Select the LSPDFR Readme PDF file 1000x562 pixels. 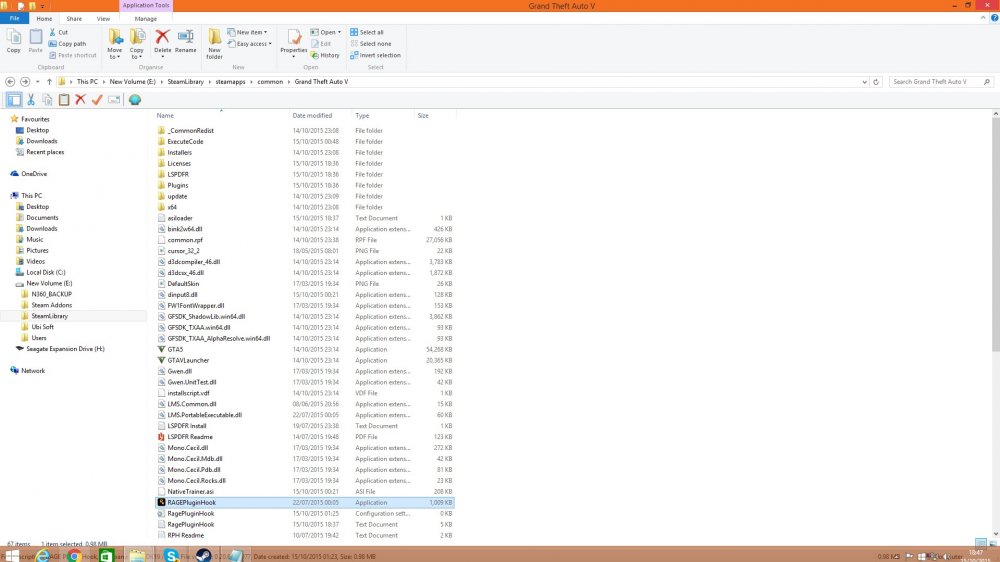coord(190,436)
